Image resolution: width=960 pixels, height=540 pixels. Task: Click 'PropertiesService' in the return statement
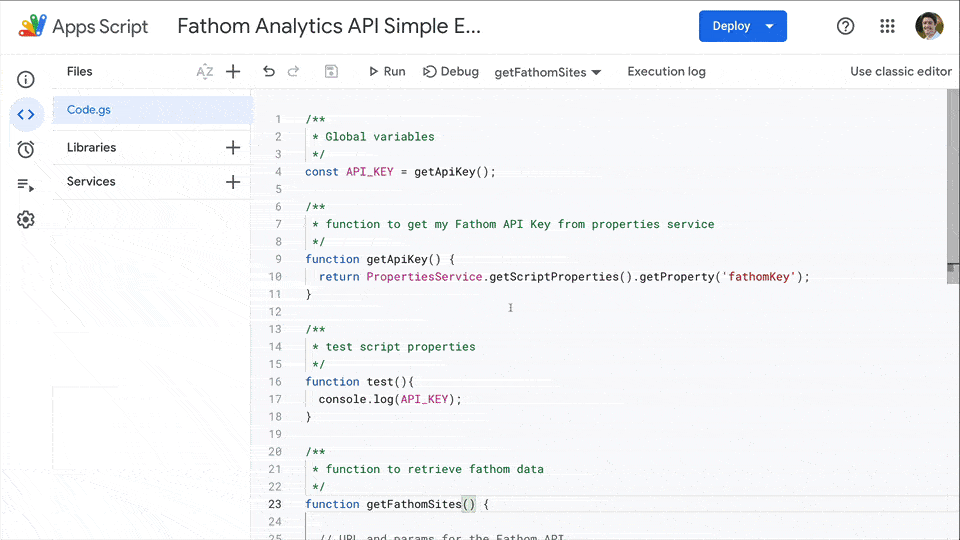pyautogui.click(x=424, y=277)
